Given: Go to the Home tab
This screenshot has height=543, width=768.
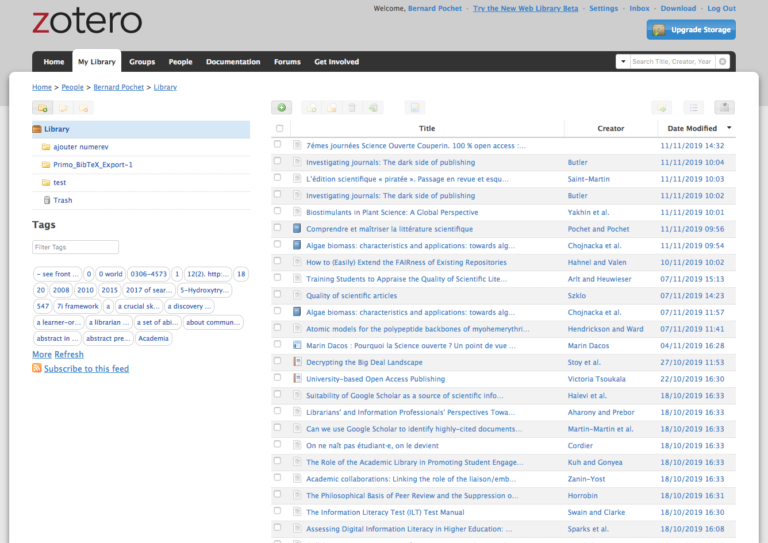Looking at the screenshot, I should click(x=54, y=62).
